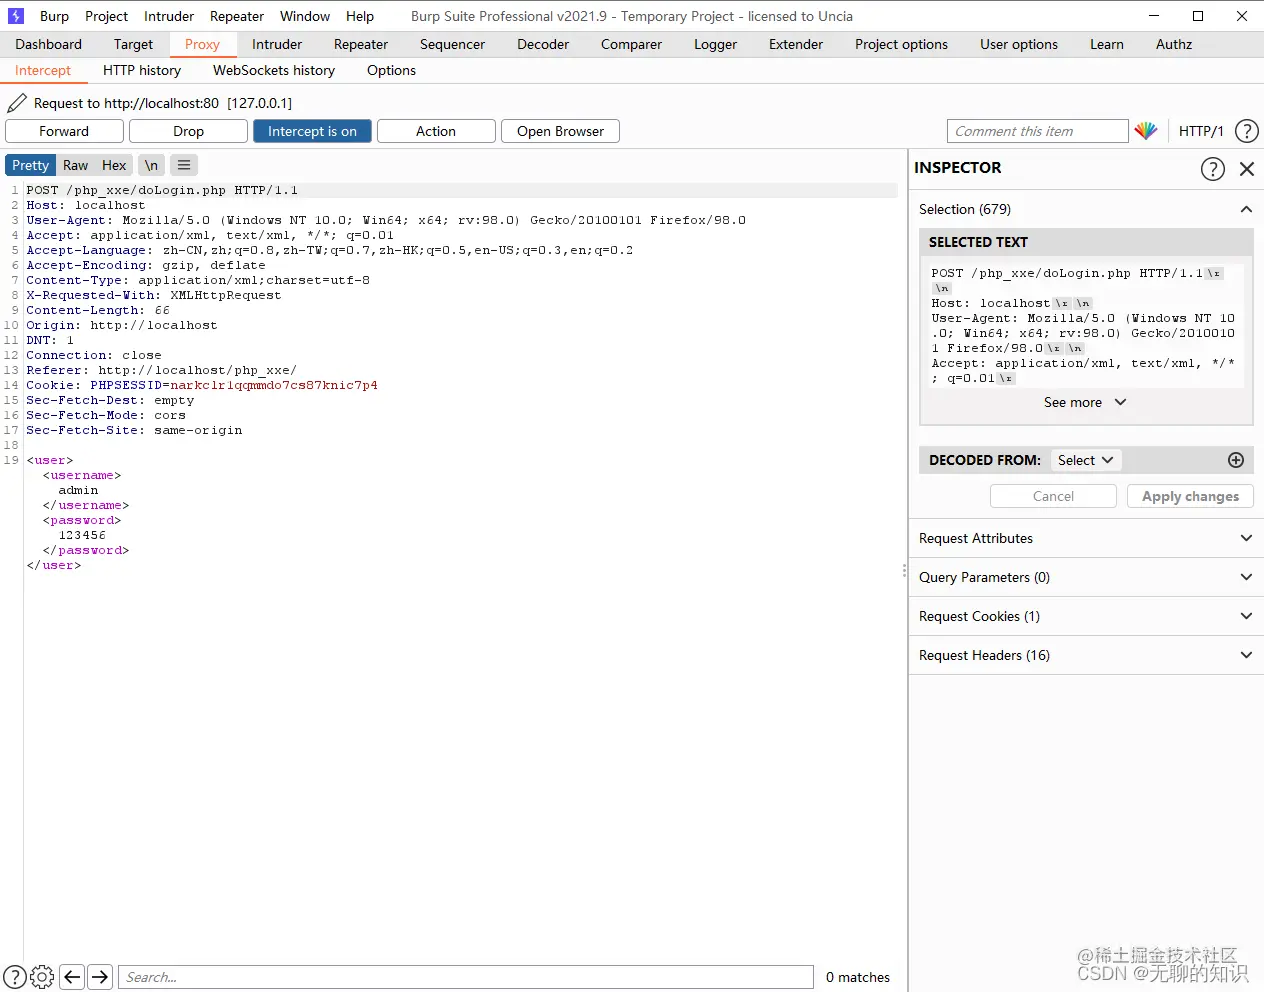Expand See more in selected text
The height and width of the screenshot is (992, 1264).
tap(1085, 402)
